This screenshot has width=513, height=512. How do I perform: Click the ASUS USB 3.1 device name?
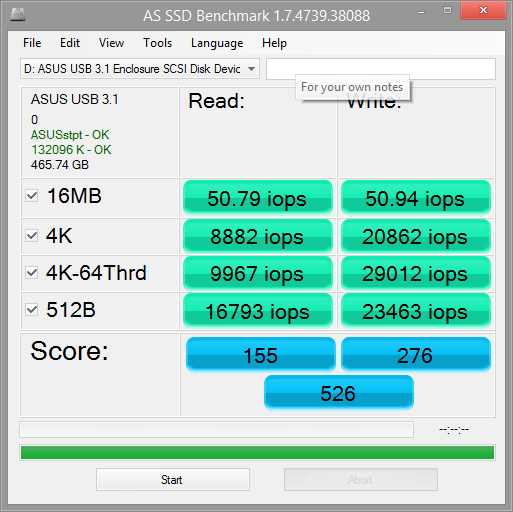[x=75, y=99]
